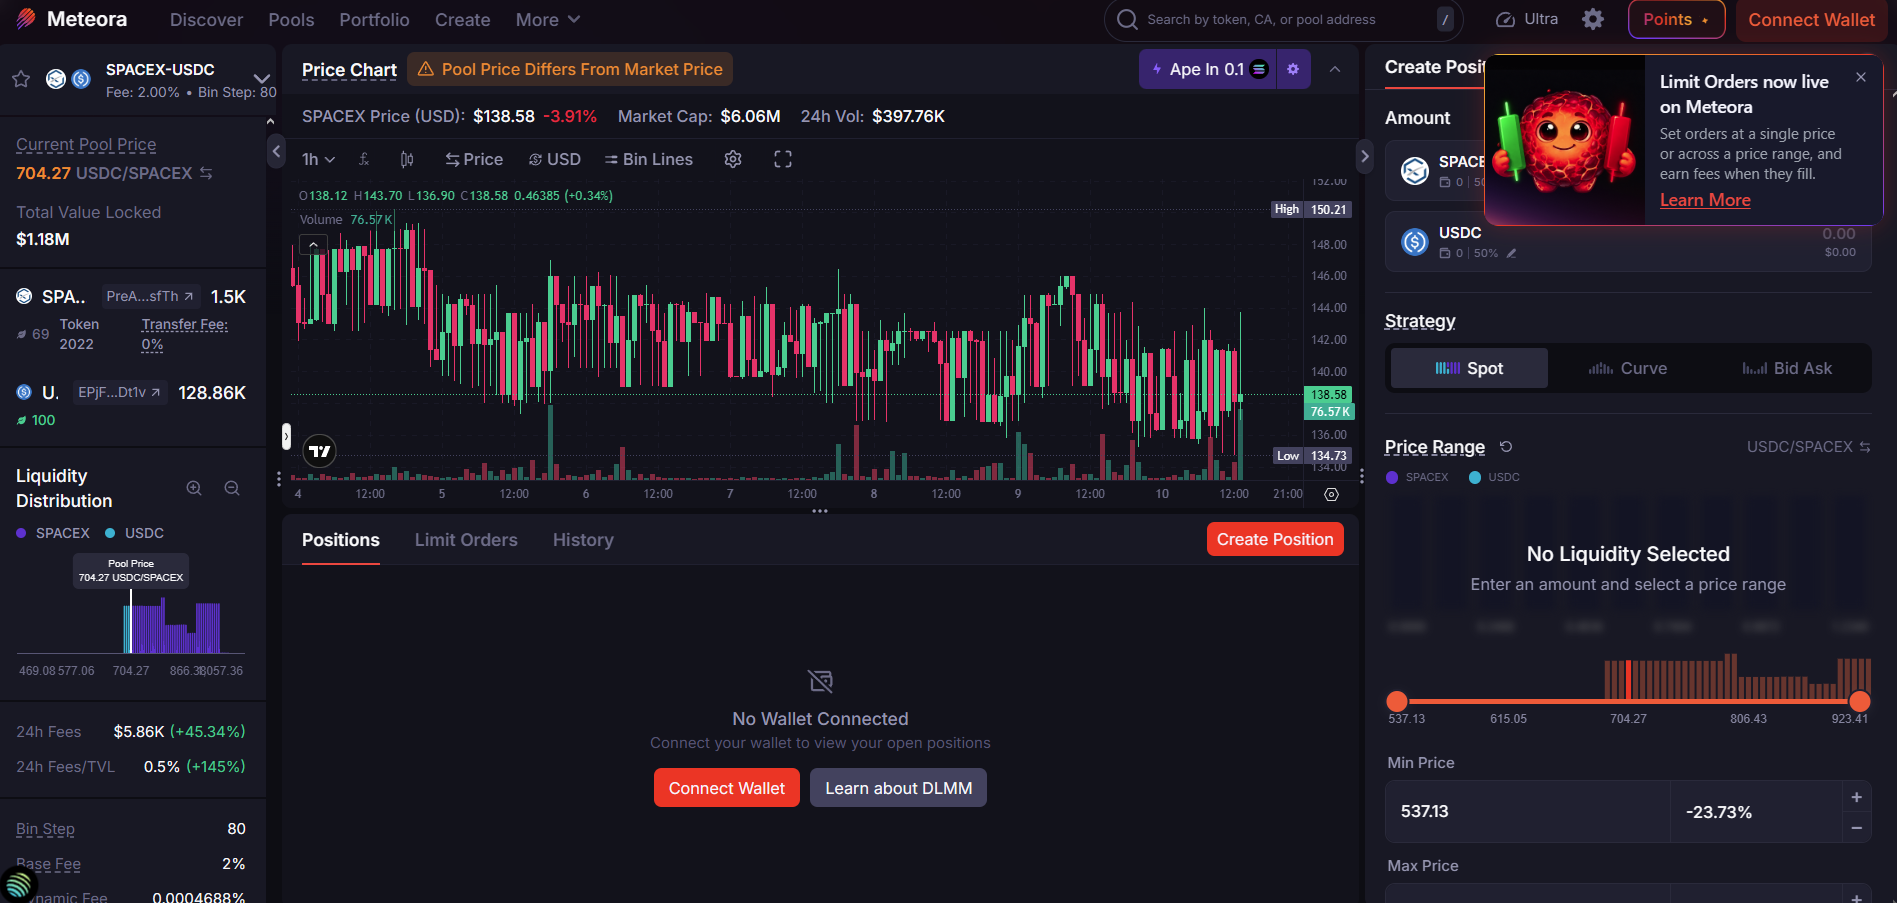The width and height of the screenshot is (1897, 903).
Task: Open the Points button
Action: [1676, 19]
